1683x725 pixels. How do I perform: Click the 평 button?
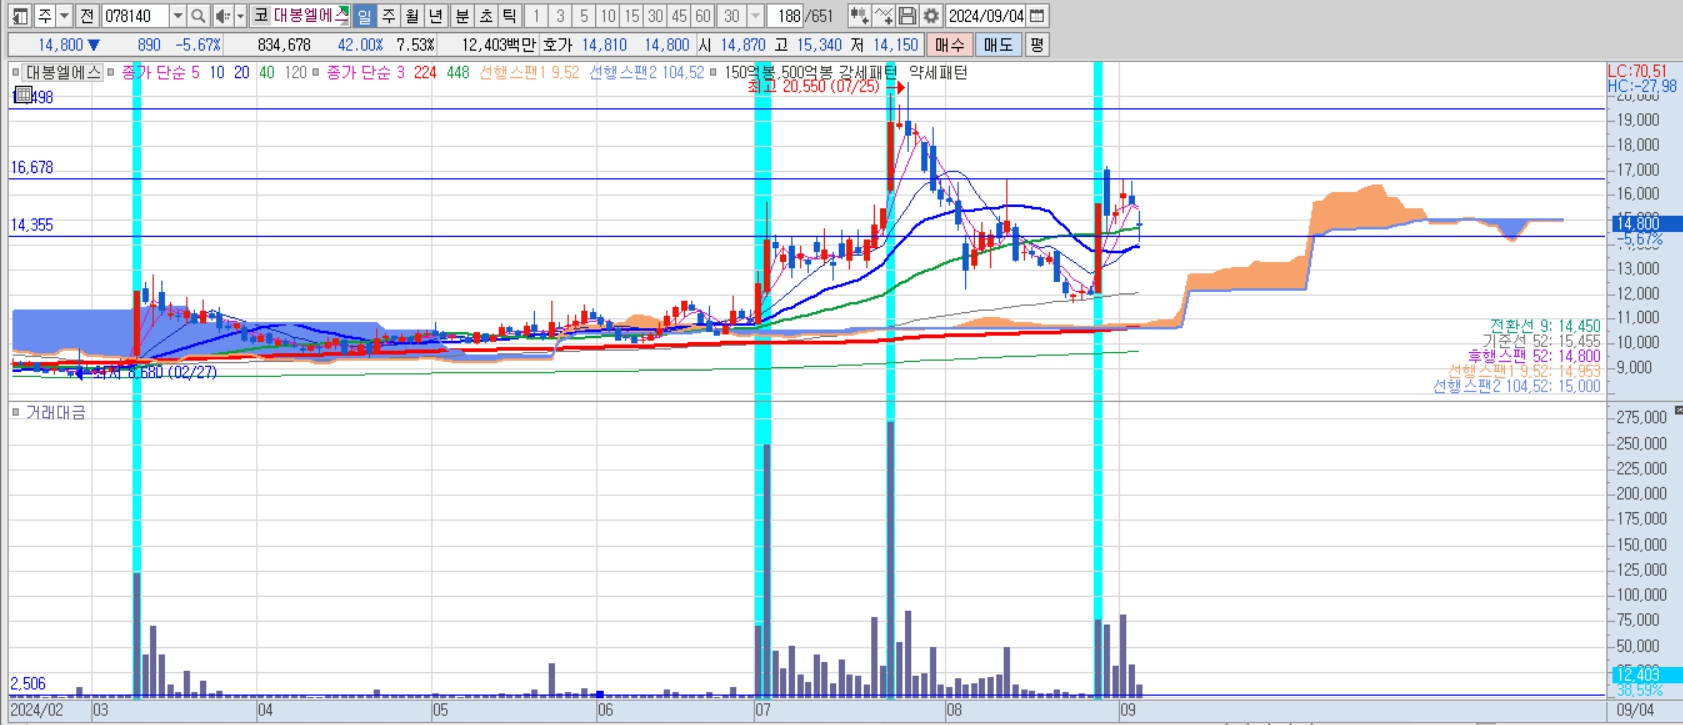(1036, 45)
